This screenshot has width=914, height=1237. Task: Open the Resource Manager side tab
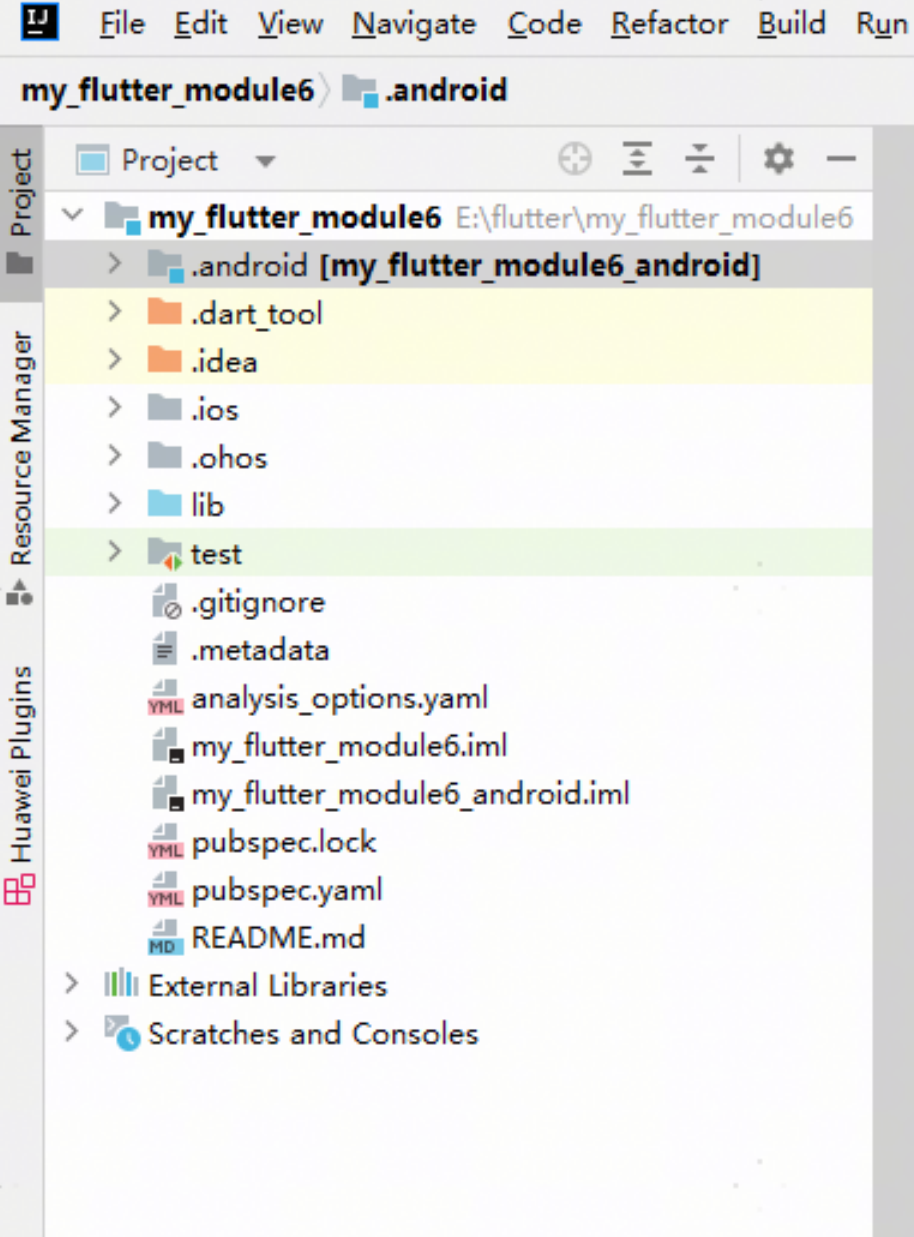coord(21,468)
